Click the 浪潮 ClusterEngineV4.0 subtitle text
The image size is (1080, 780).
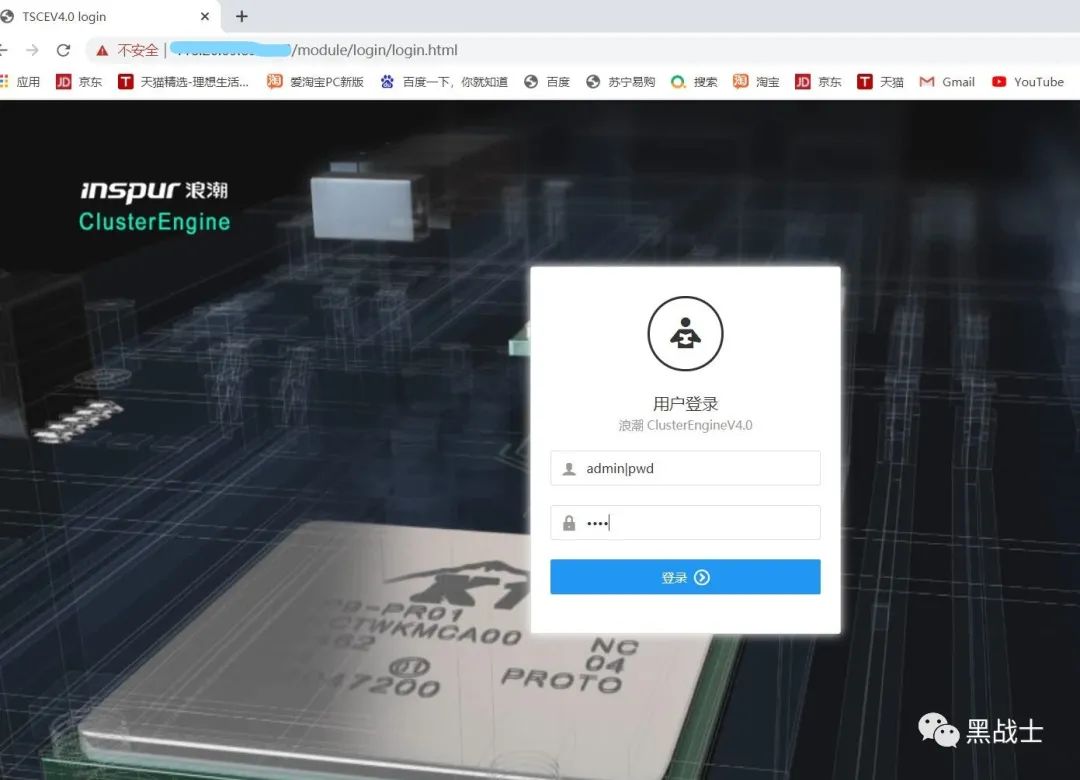pyautogui.click(x=685, y=425)
